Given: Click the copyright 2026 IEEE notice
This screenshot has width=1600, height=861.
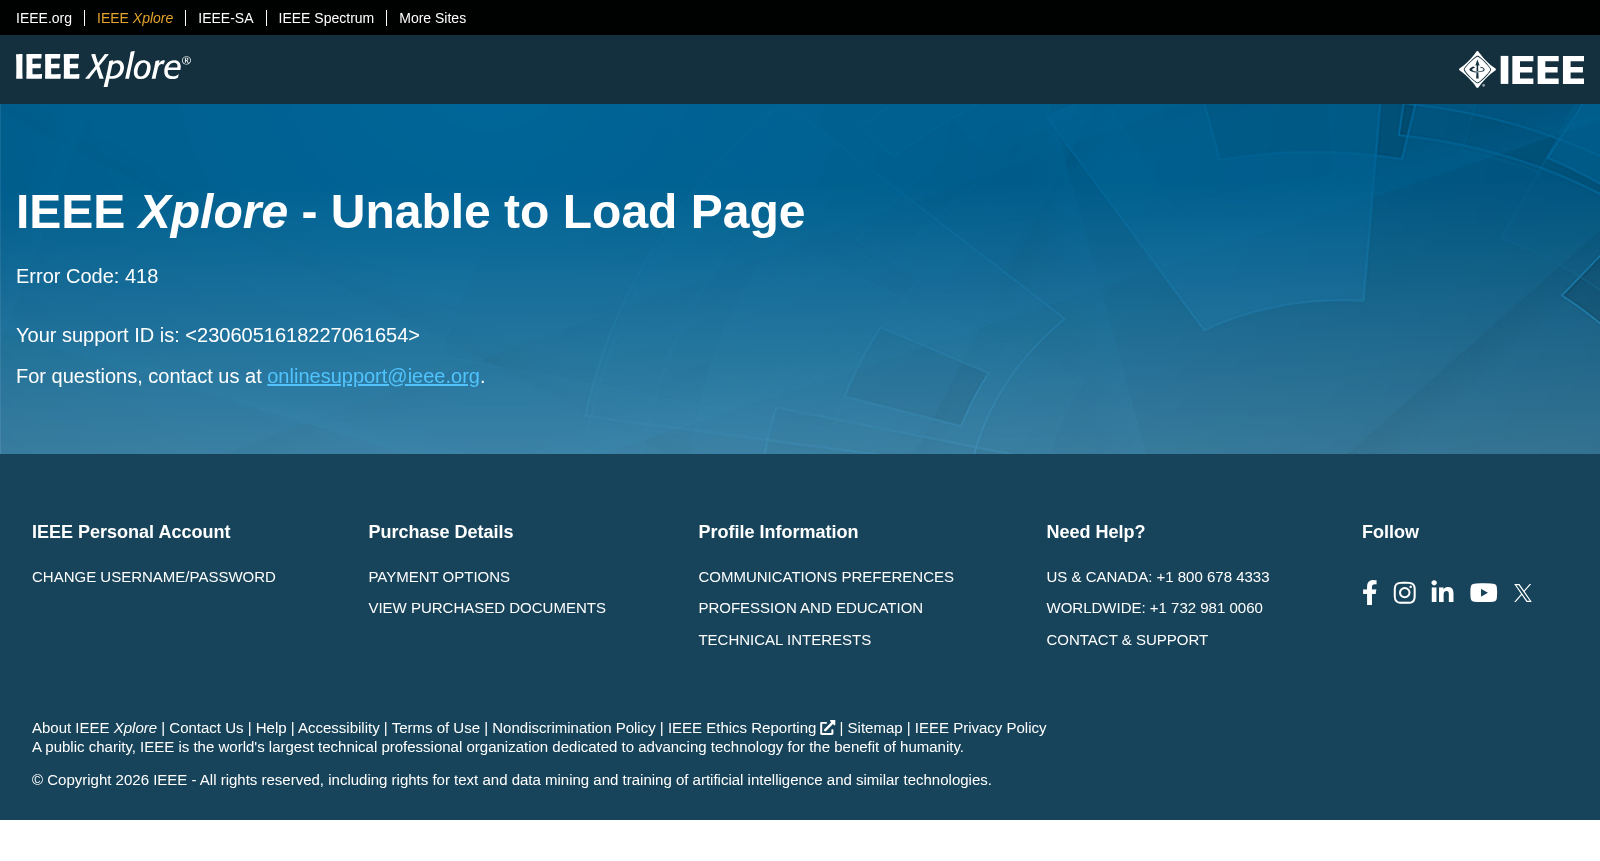Looking at the screenshot, I should click(x=512, y=780).
